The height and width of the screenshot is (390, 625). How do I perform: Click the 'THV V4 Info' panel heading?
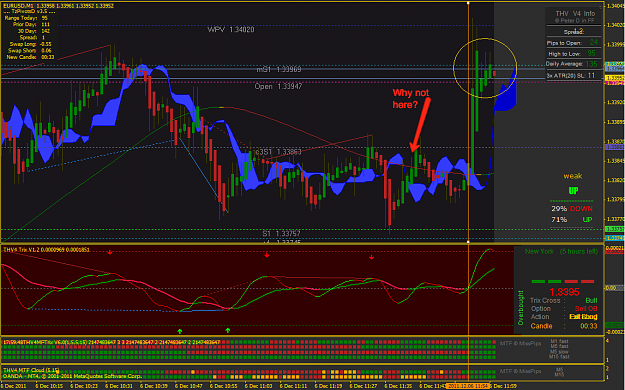(575, 14)
